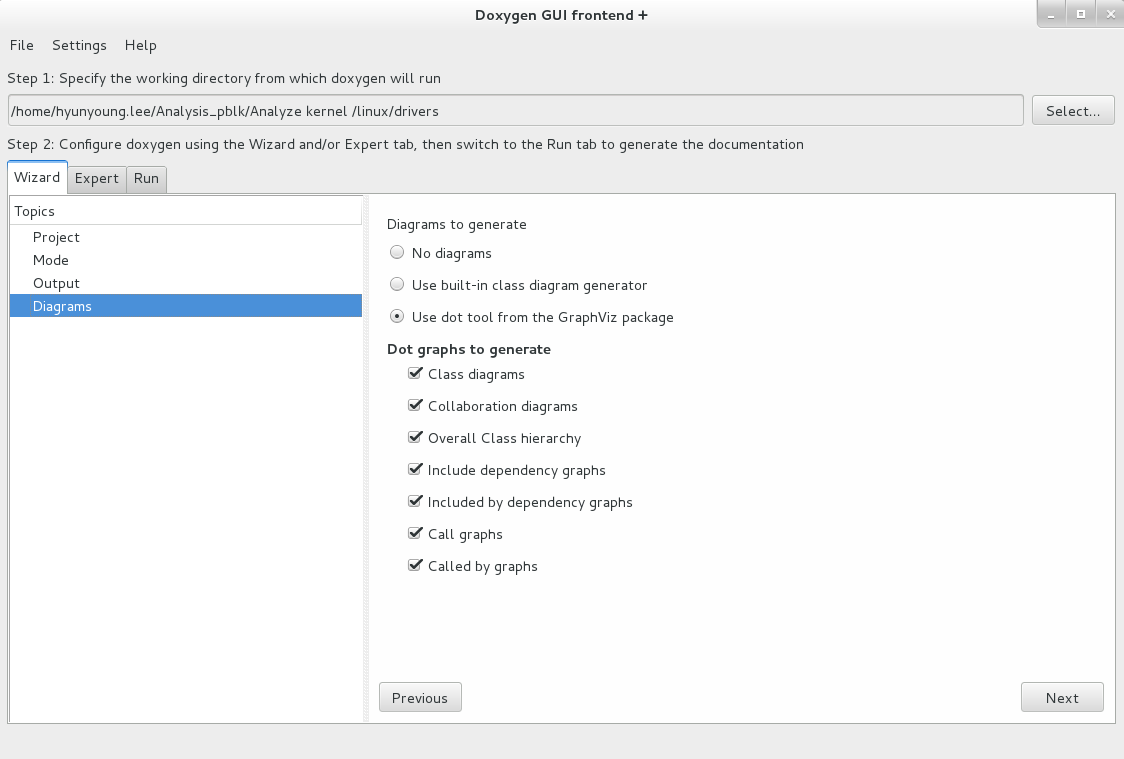Click the Select... directory button
Viewport: 1124px width, 759px height.
pyautogui.click(x=1073, y=110)
